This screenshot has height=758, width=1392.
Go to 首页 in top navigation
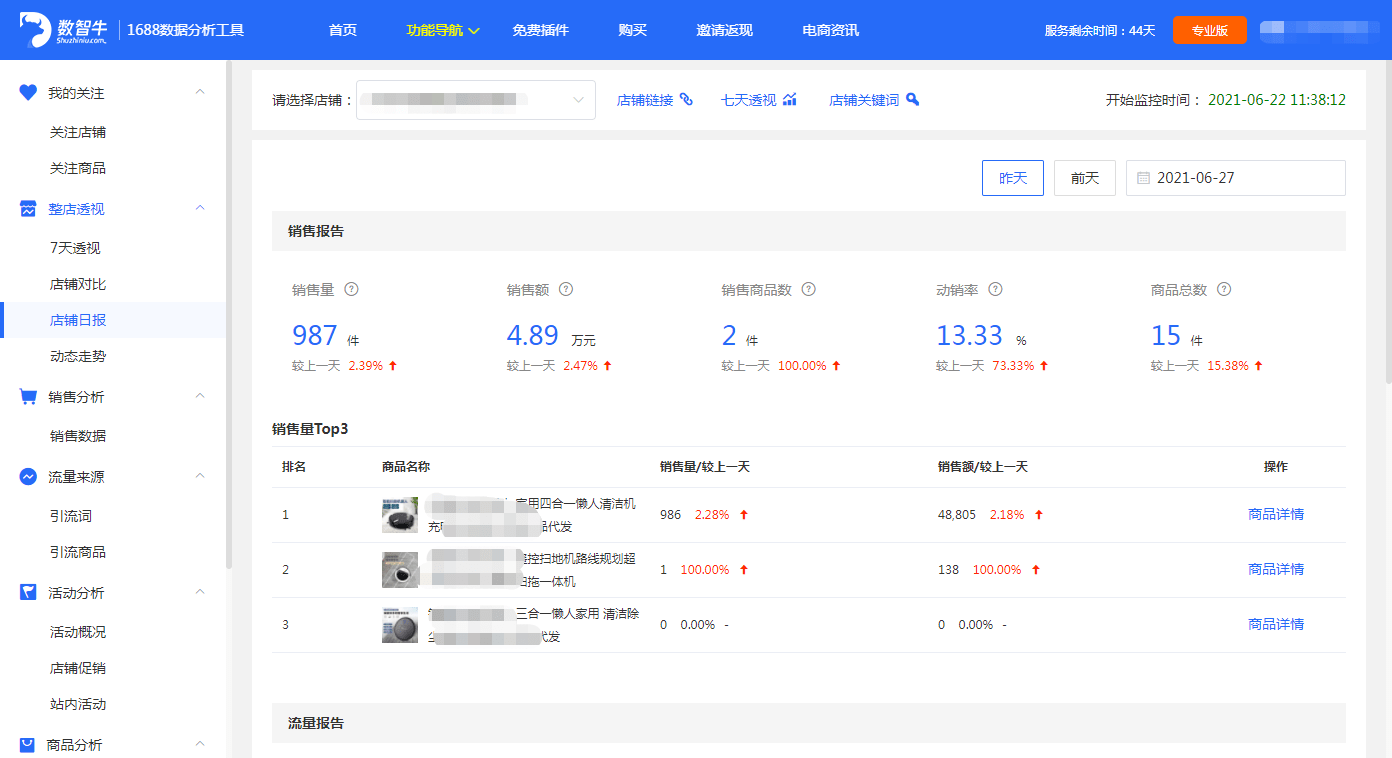(343, 30)
